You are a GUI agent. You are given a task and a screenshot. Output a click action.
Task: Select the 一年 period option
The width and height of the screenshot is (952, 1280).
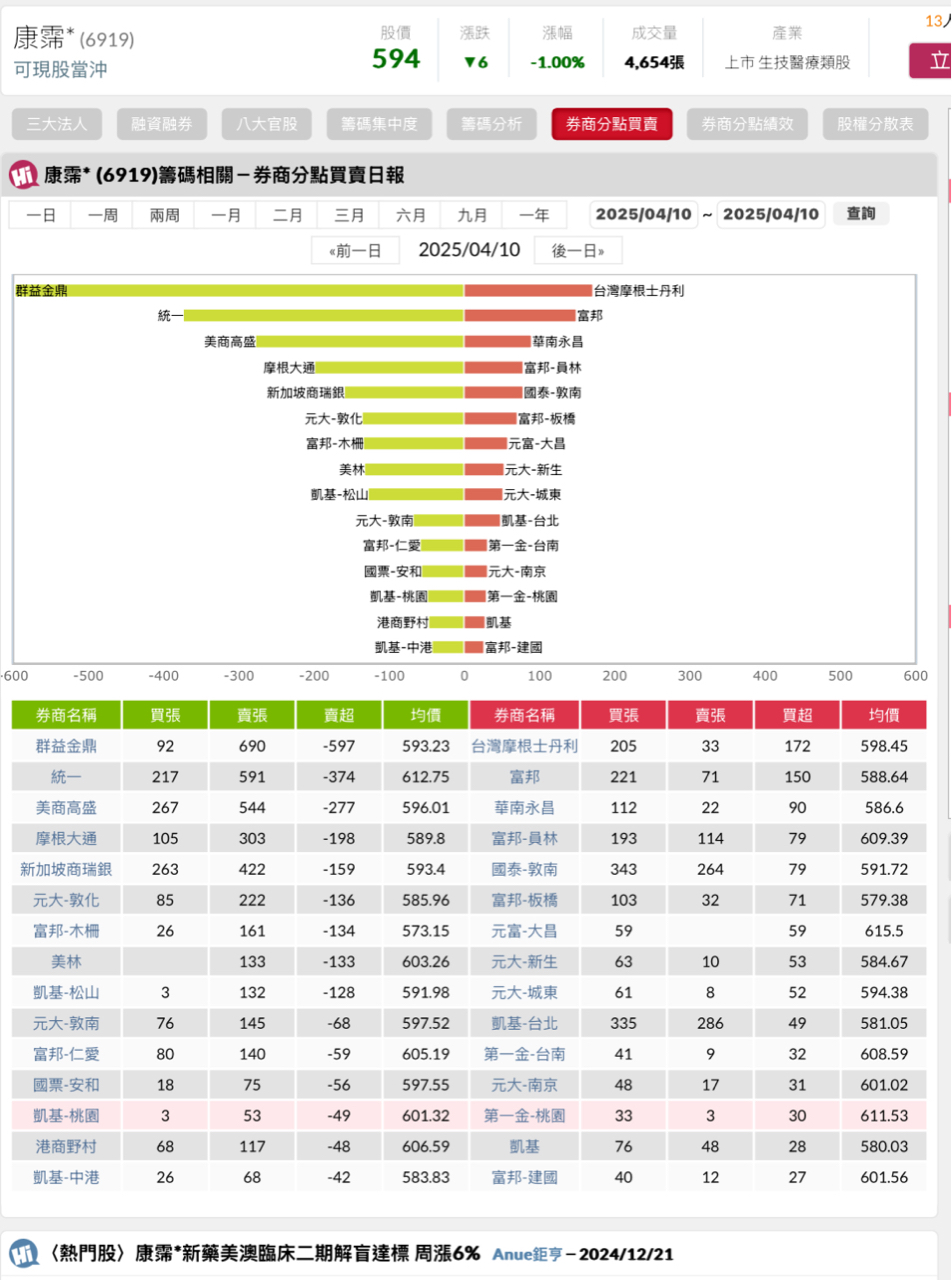tap(534, 215)
